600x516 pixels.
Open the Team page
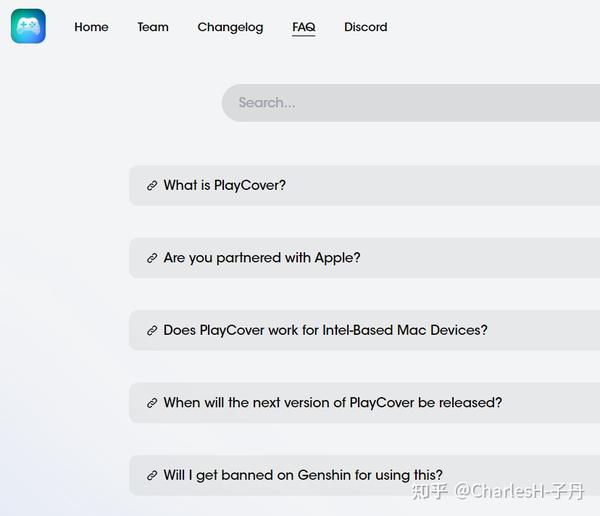point(153,27)
